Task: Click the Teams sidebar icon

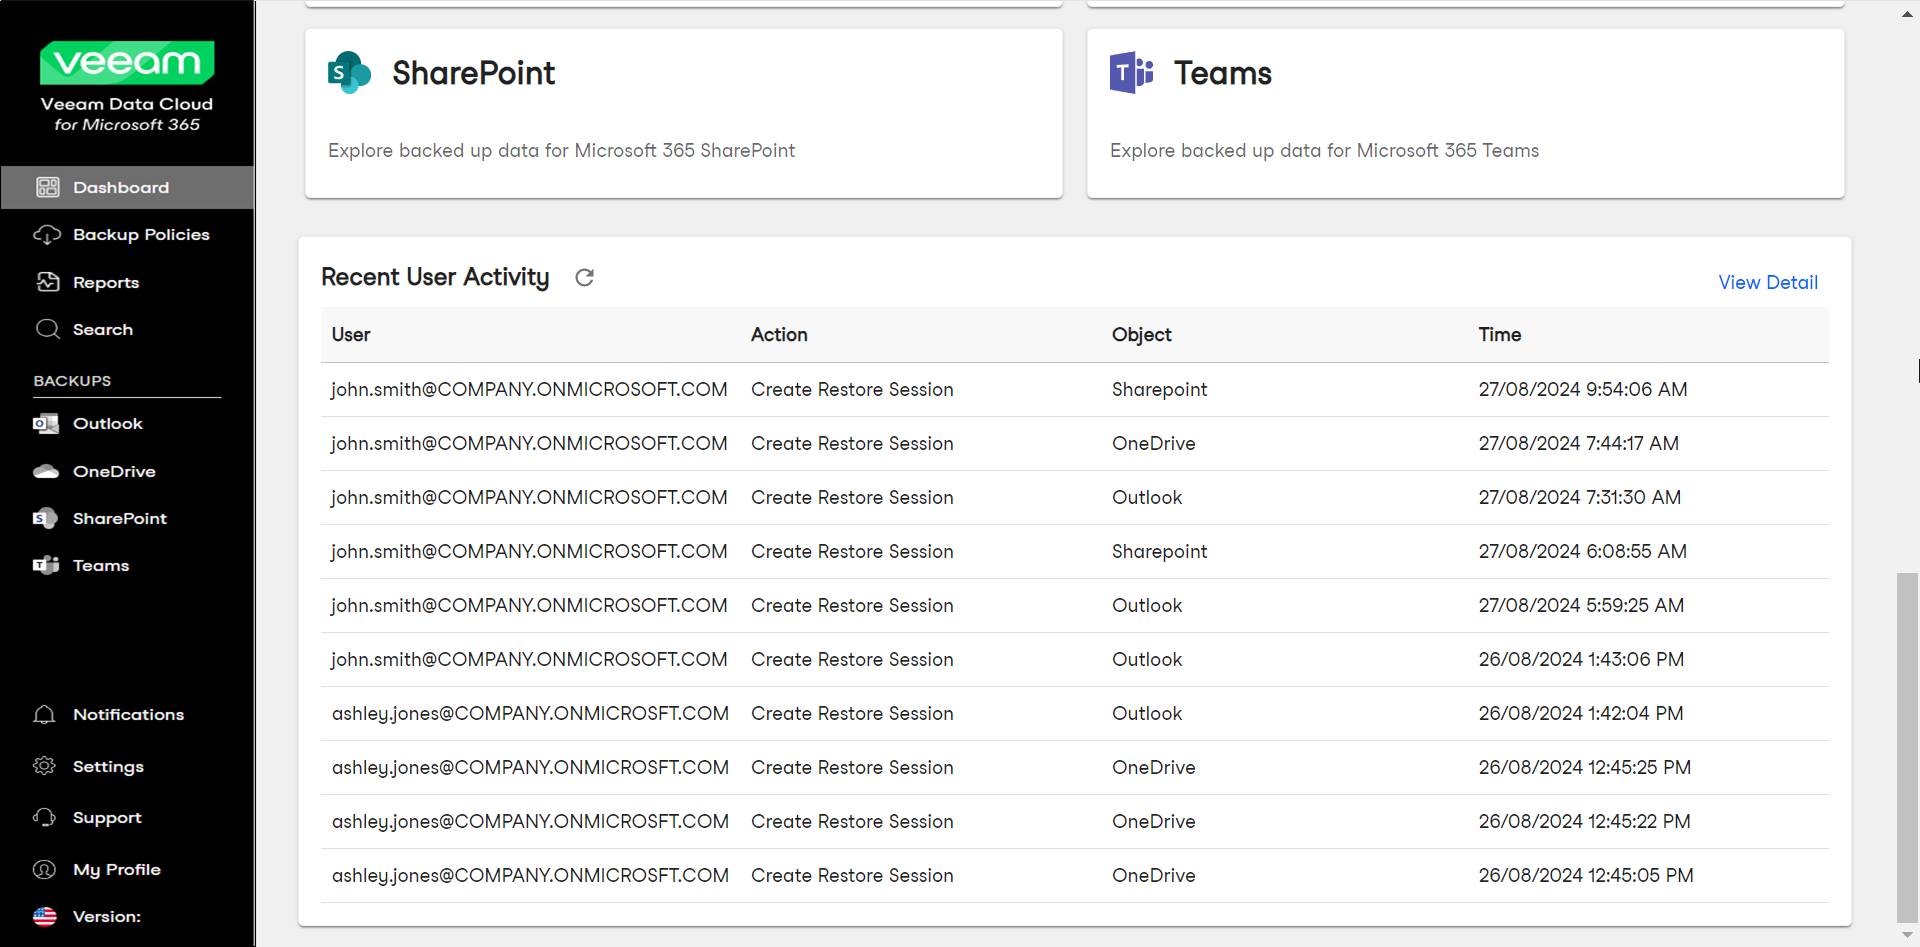Action: point(46,565)
